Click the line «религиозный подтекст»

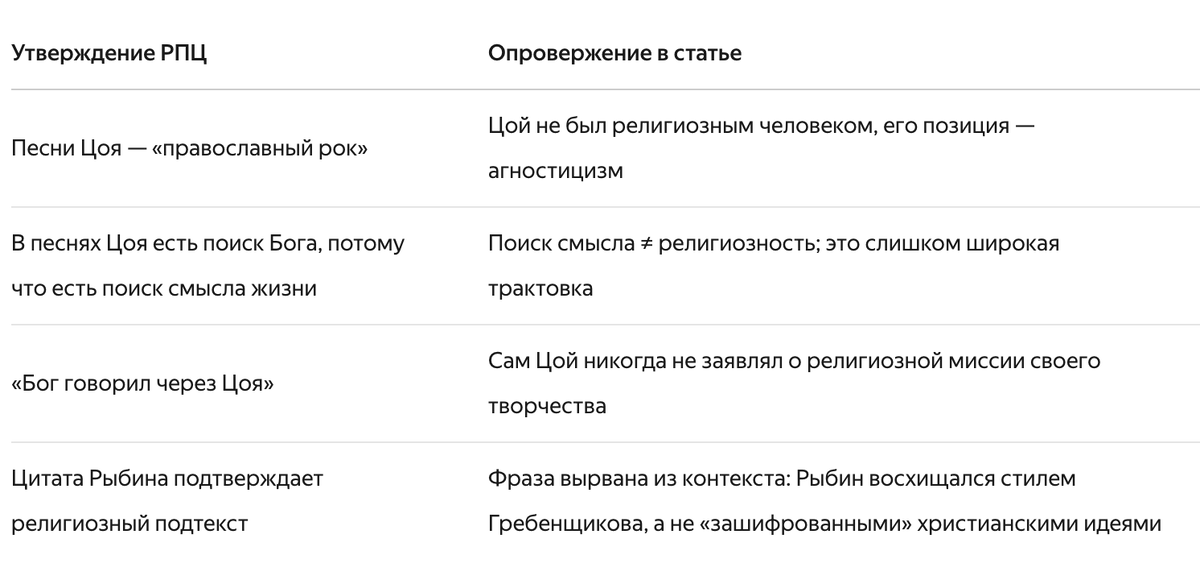tap(129, 523)
